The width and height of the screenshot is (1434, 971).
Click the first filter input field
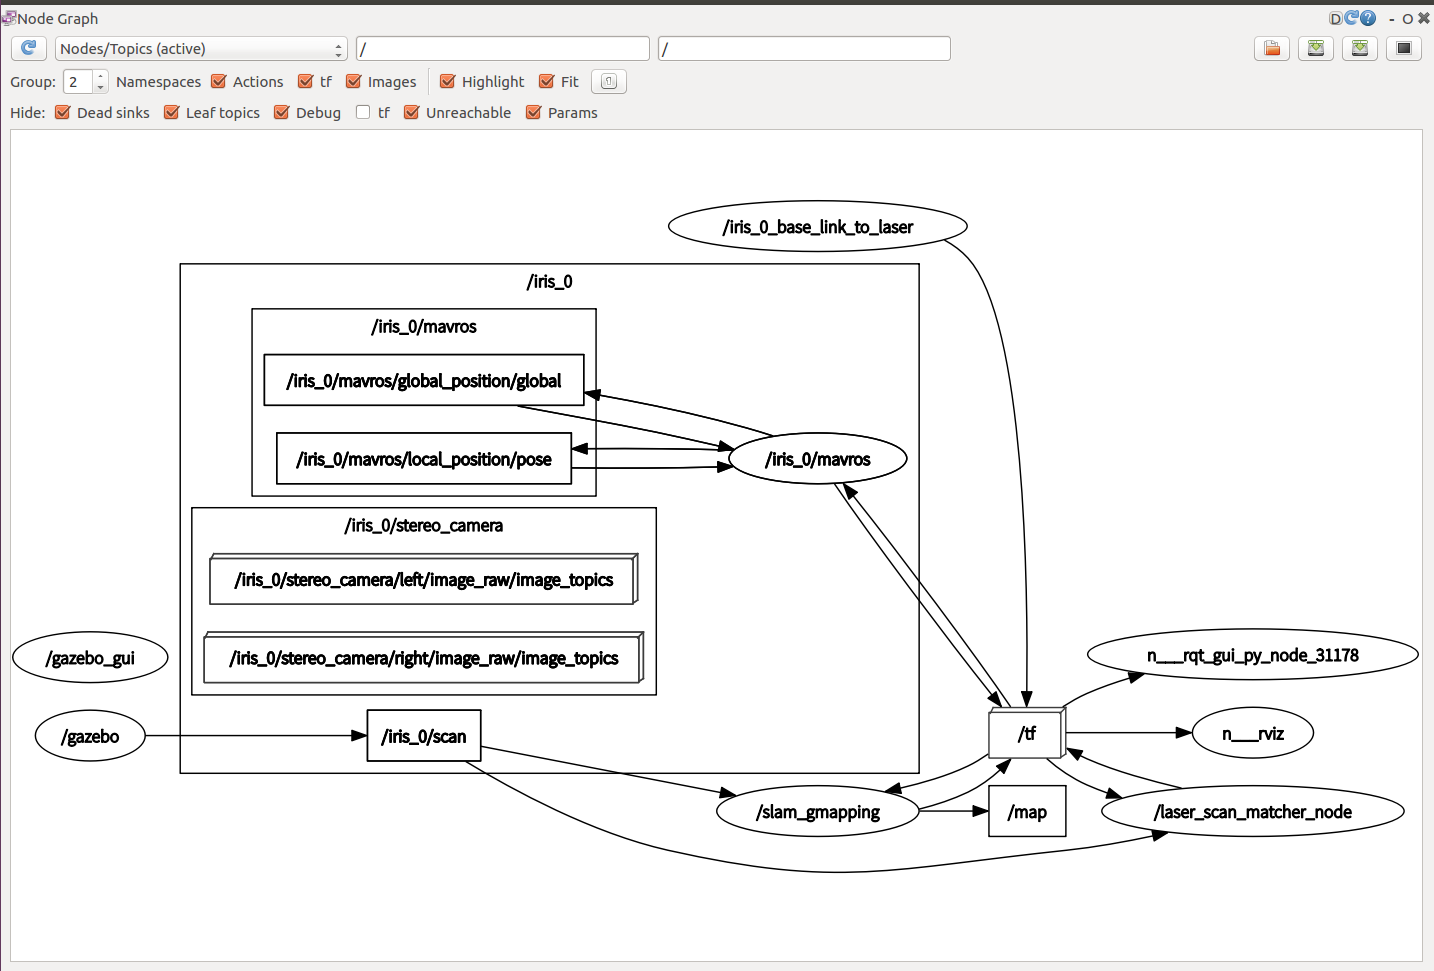coord(502,48)
